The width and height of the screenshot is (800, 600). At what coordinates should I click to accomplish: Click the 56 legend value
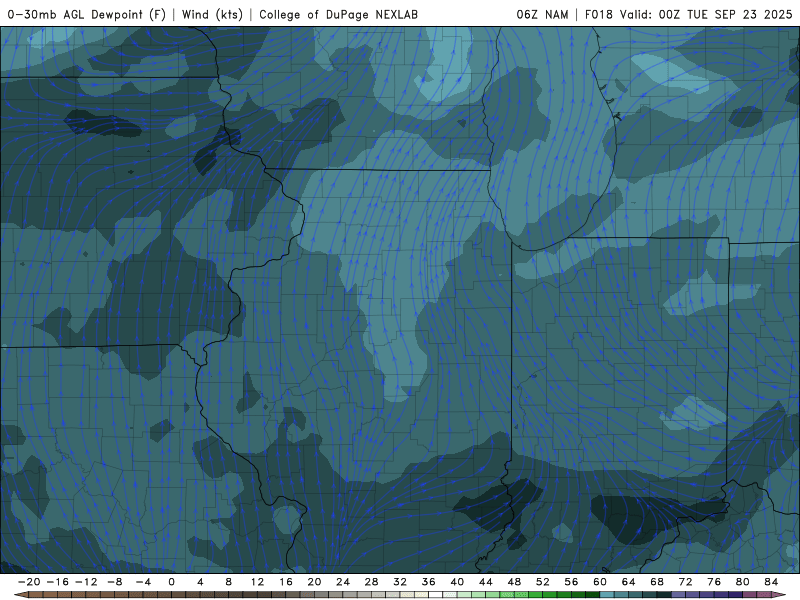pyautogui.click(x=571, y=582)
